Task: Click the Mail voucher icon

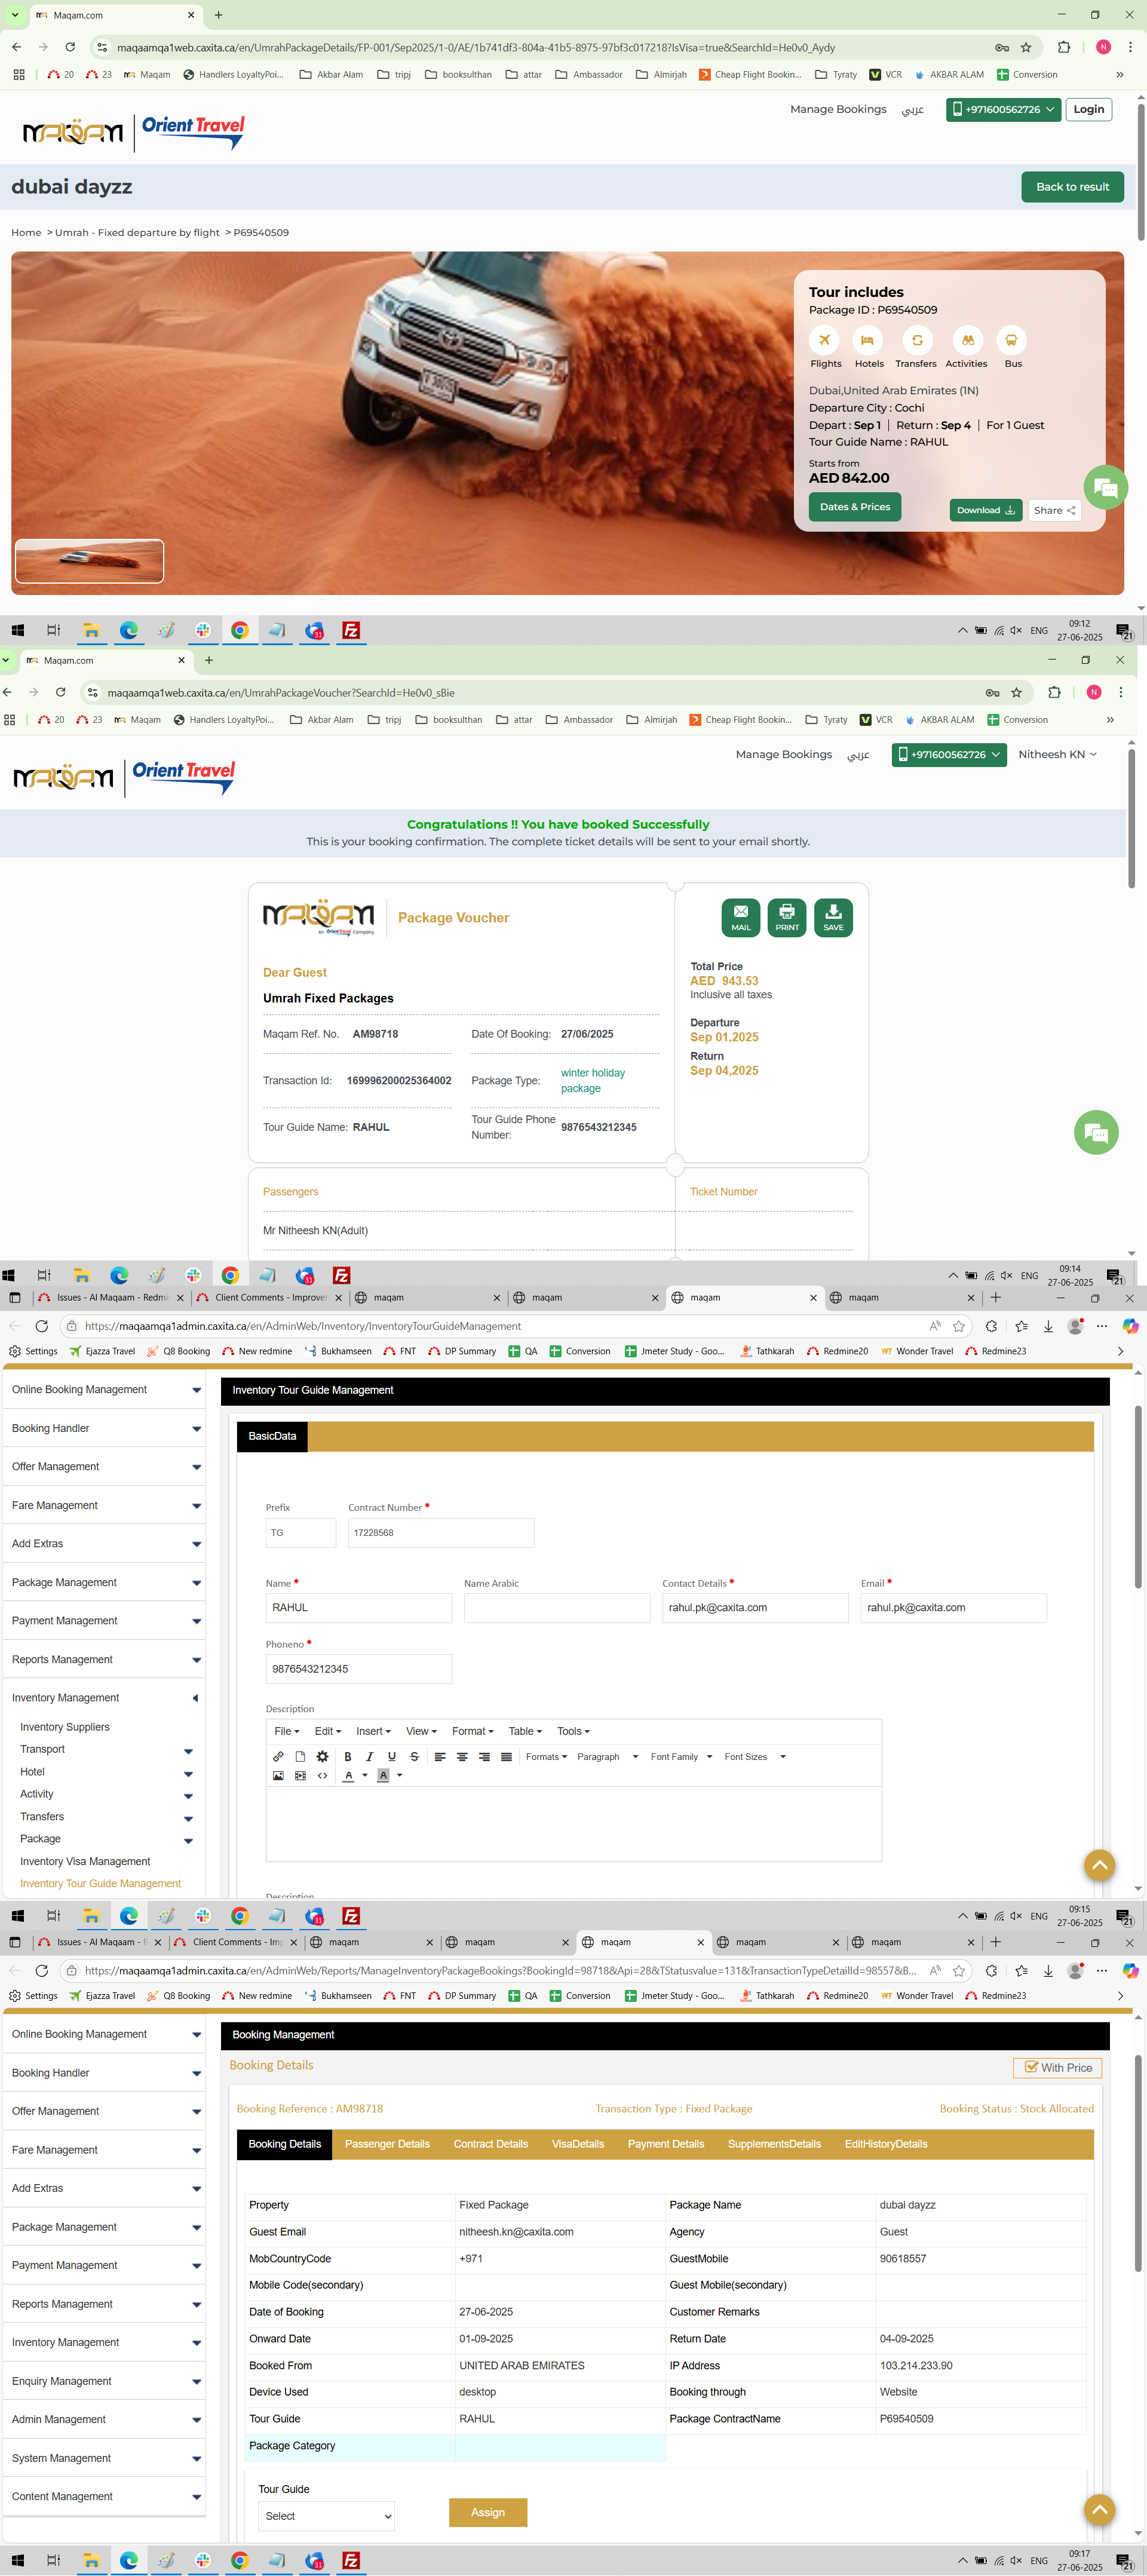Action: click(740, 916)
